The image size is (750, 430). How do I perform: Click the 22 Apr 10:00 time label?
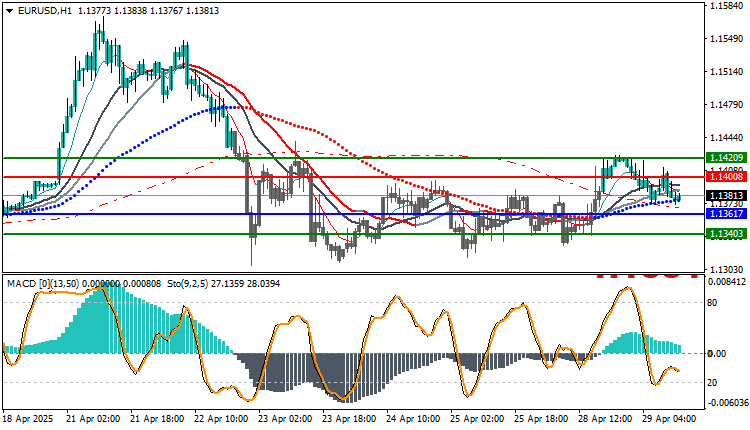pyautogui.click(x=221, y=419)
